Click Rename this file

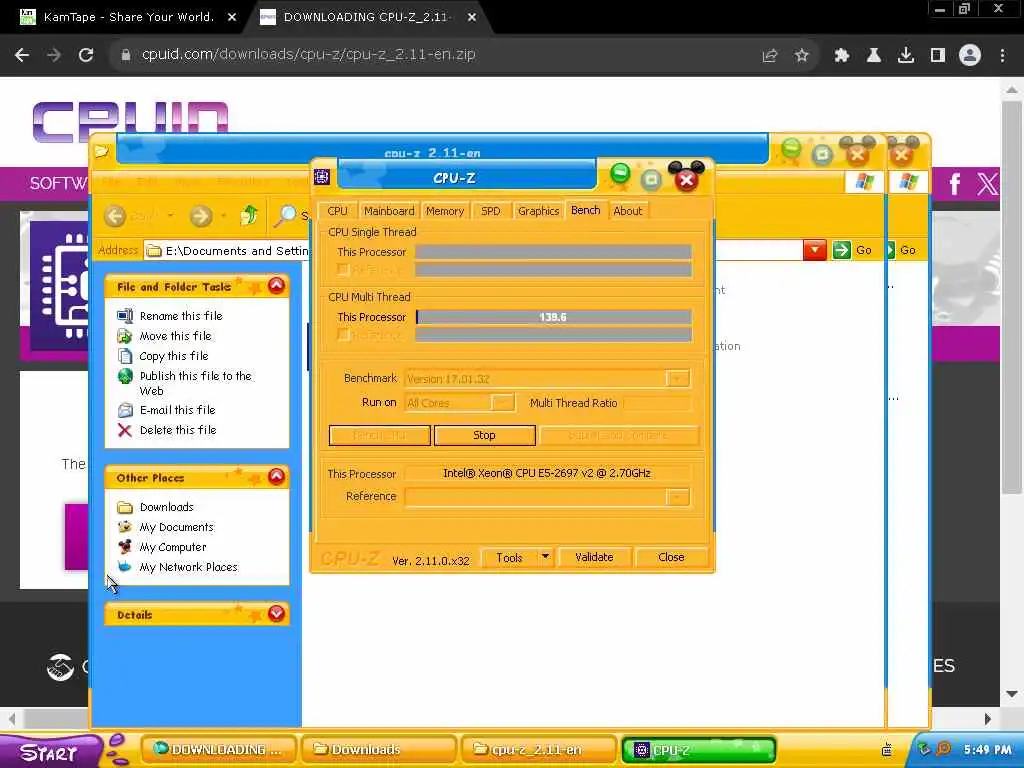point(181,316)
